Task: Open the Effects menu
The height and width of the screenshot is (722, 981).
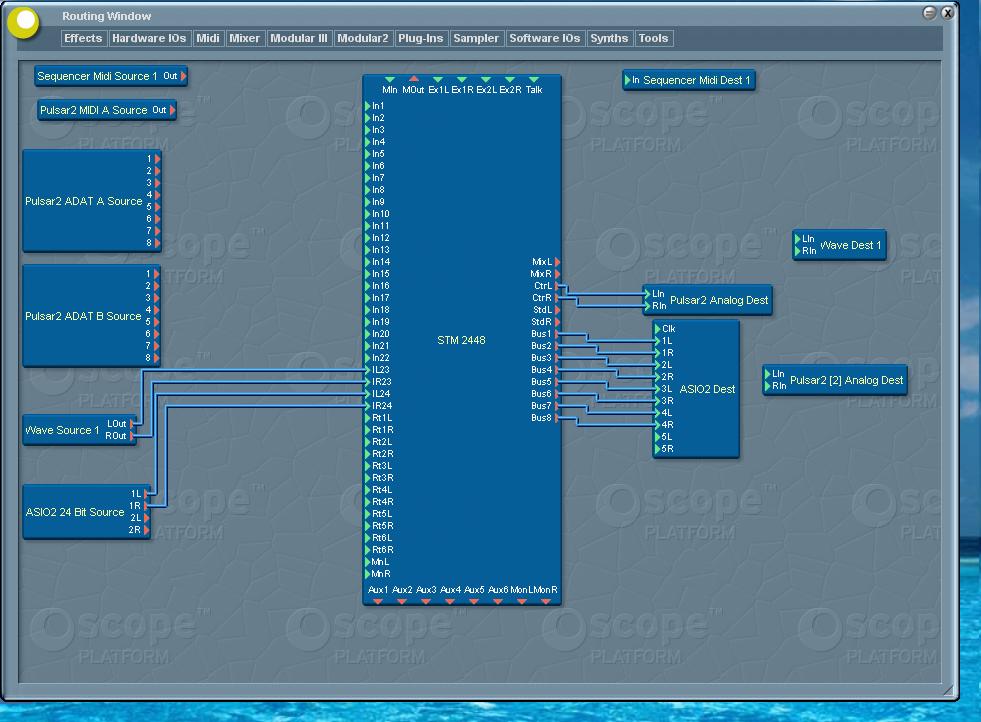Action: (x=83, y=38)
